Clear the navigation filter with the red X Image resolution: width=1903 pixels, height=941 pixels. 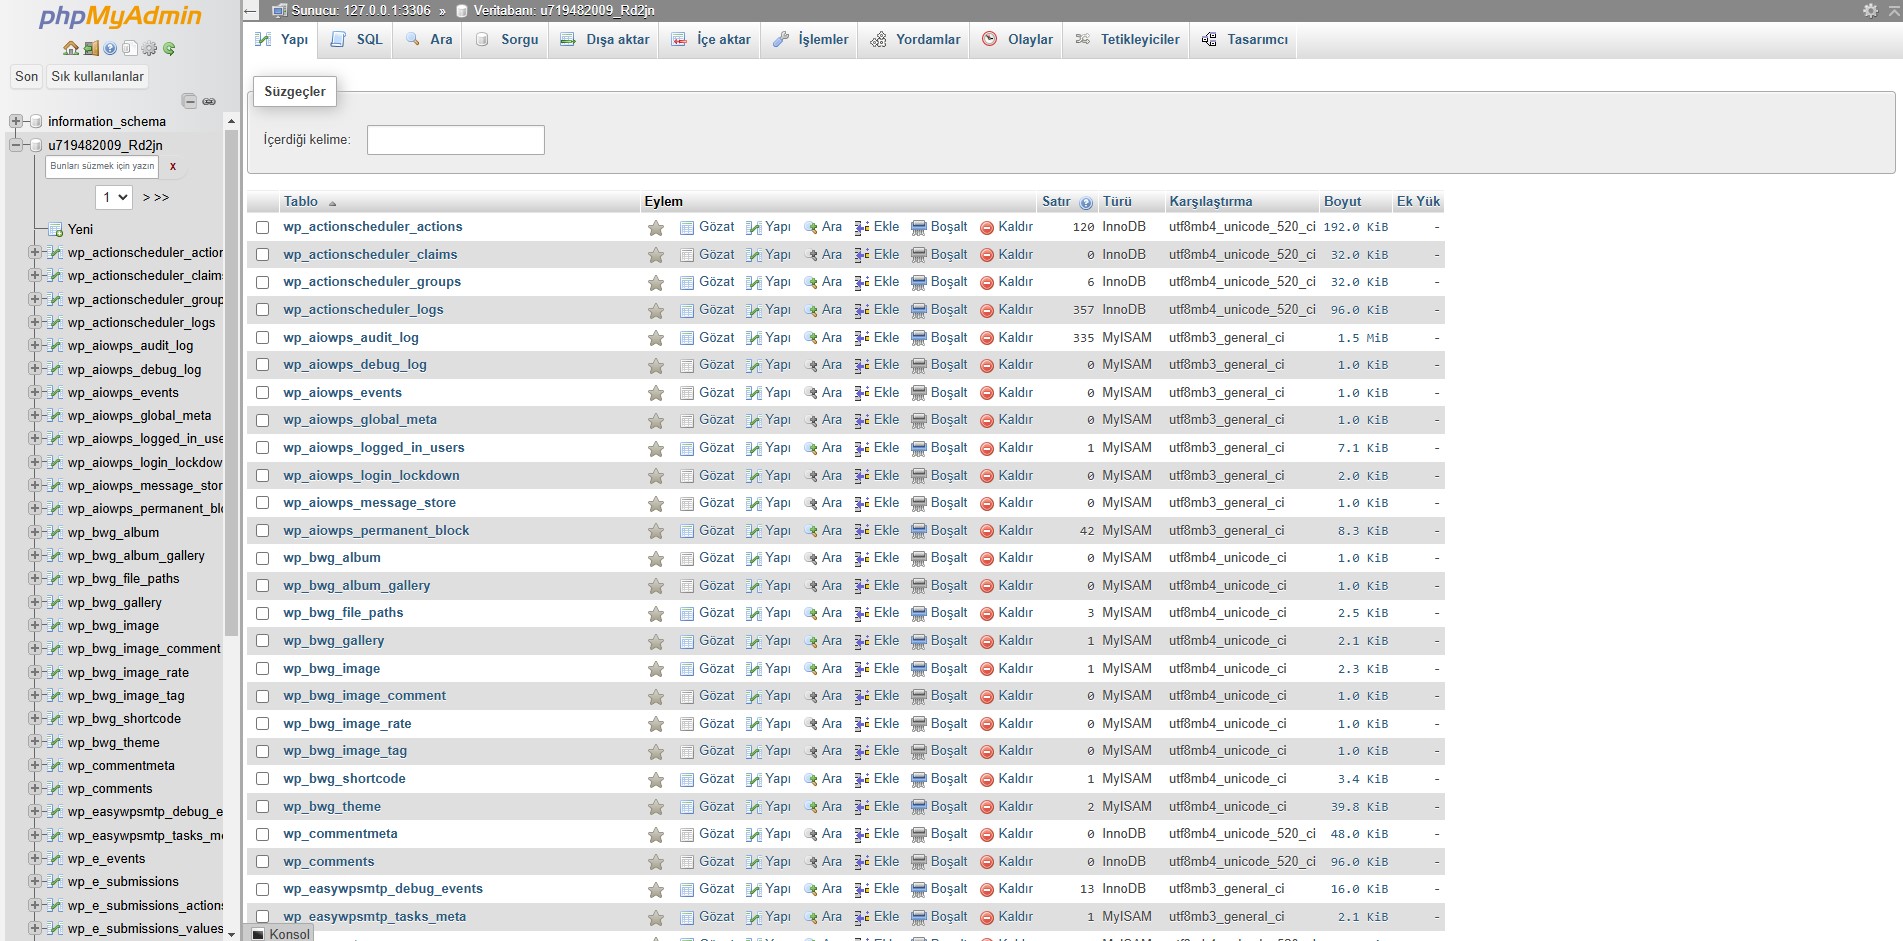point(173,166)
